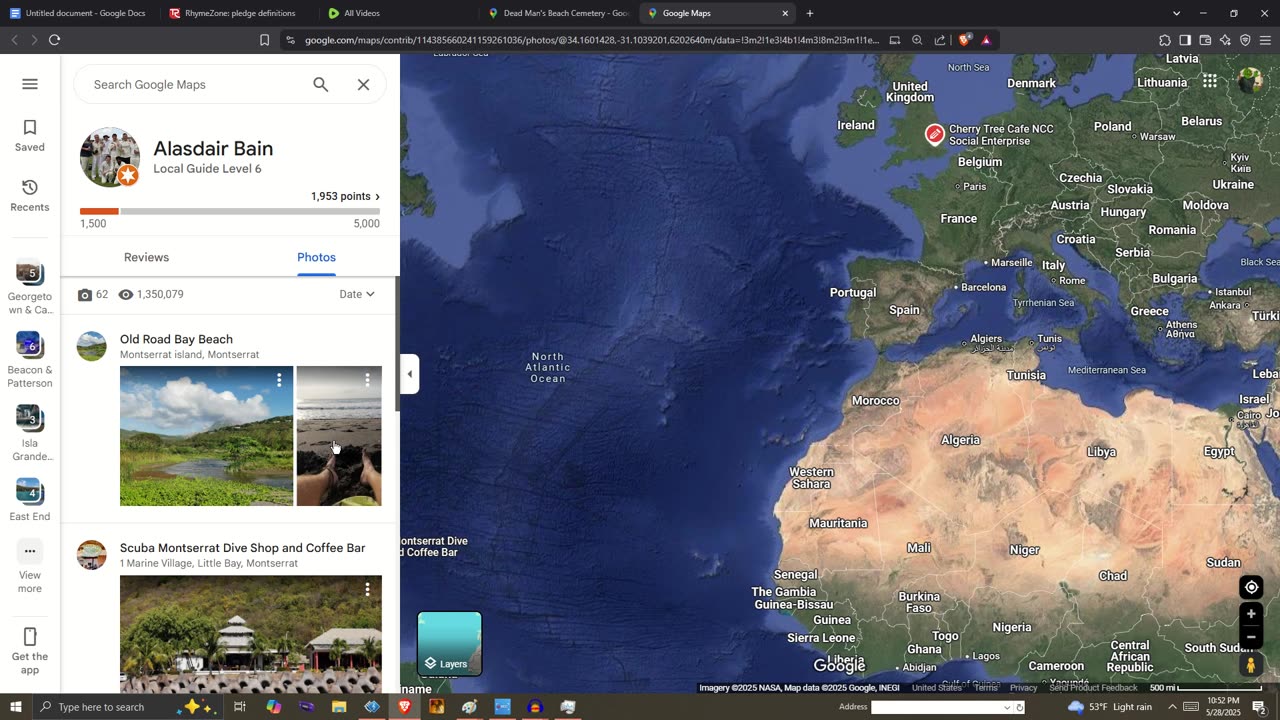Switch to the RhymeZone browser tab
Screen dimensions: 1280x720
[238, 13]
